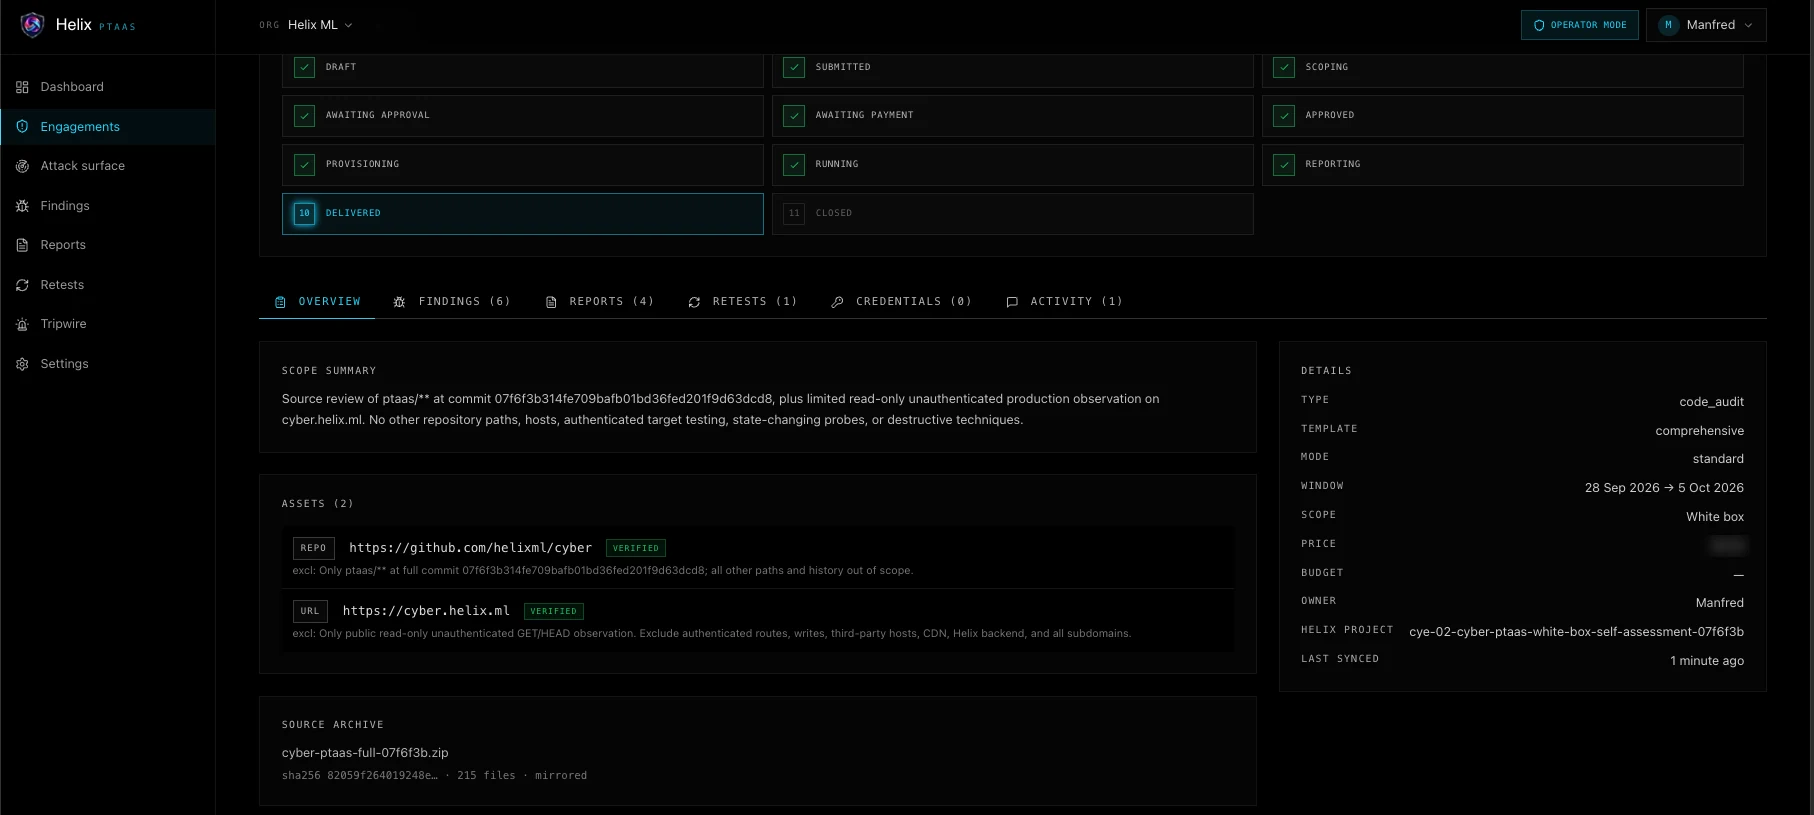Image resolution: width=1814 pixels, height=815 pixels.
Task: Open Settings gear in the sidebar
Action: point(107,364)
